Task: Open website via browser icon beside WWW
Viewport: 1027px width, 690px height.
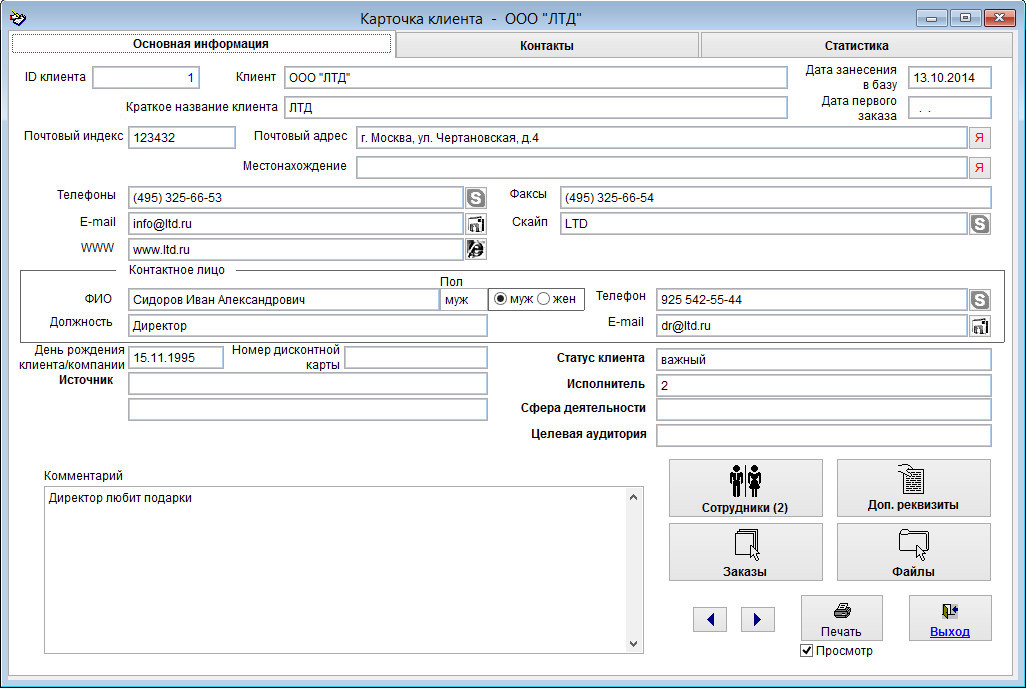Action: point(476,250)
